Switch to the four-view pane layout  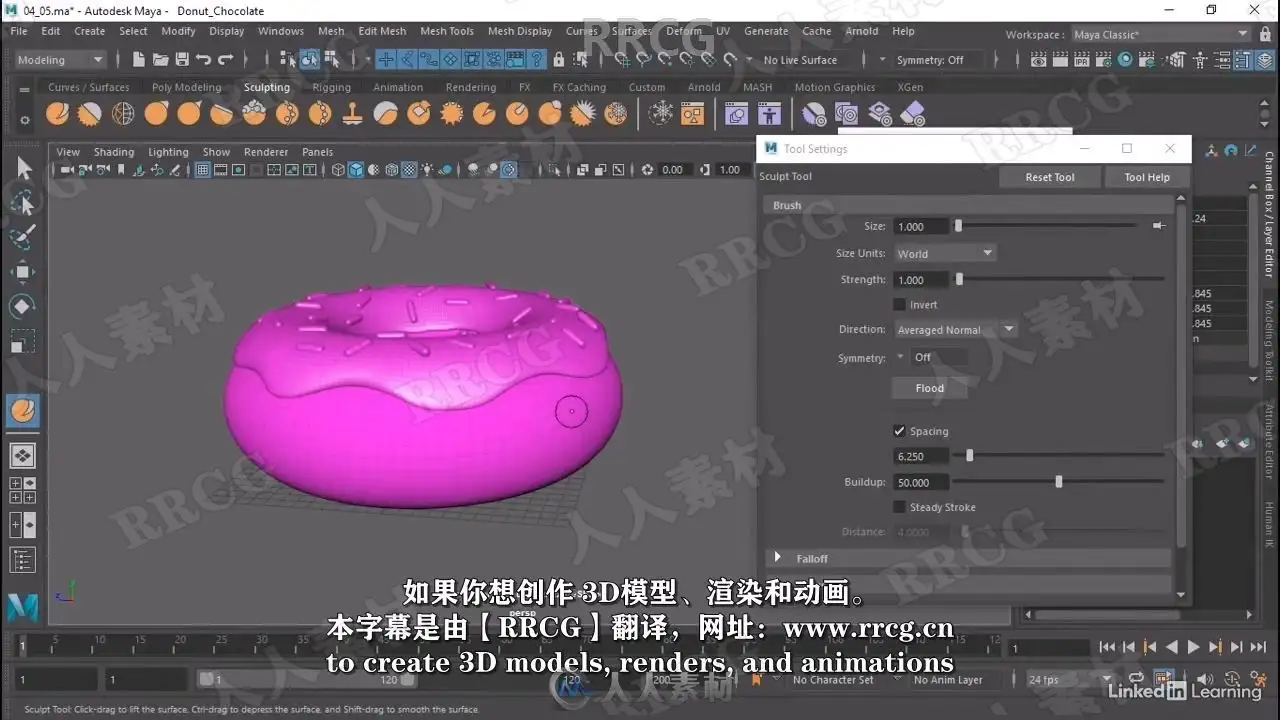point(23,490)
